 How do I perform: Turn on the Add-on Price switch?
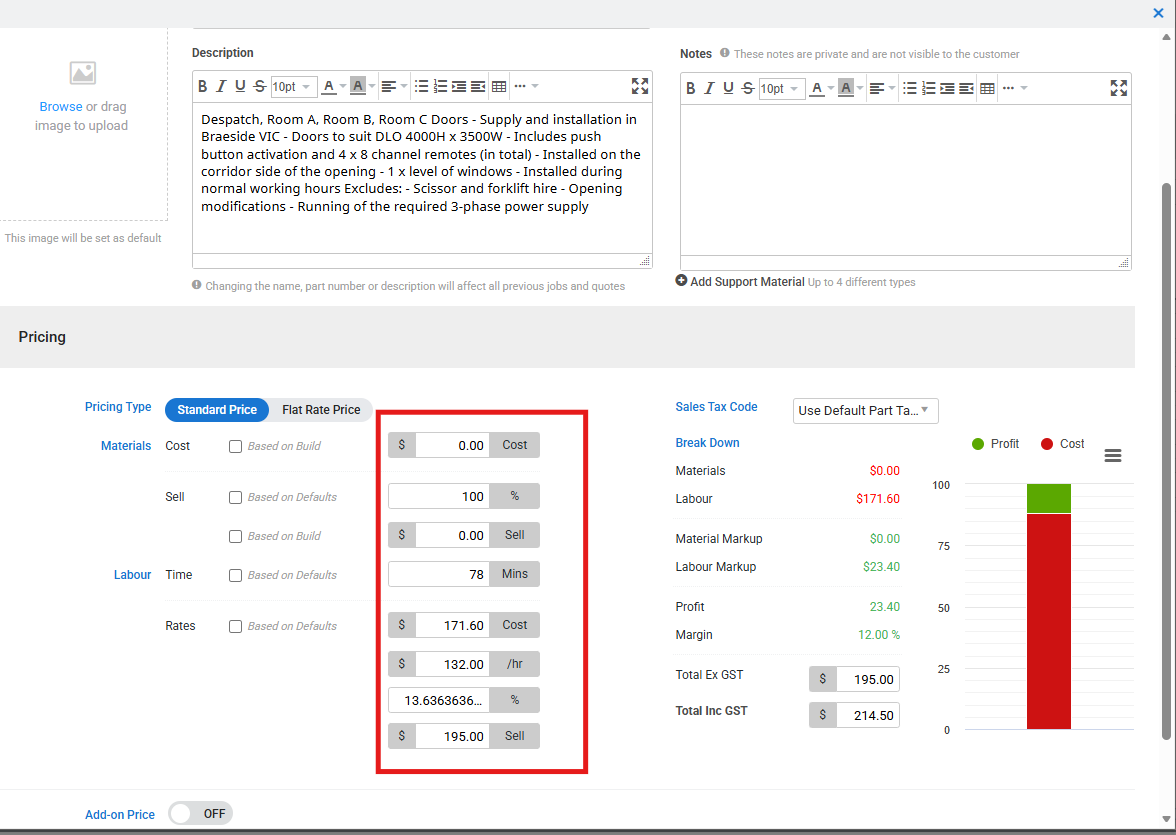pyautogui.click(x=200, y=813)
